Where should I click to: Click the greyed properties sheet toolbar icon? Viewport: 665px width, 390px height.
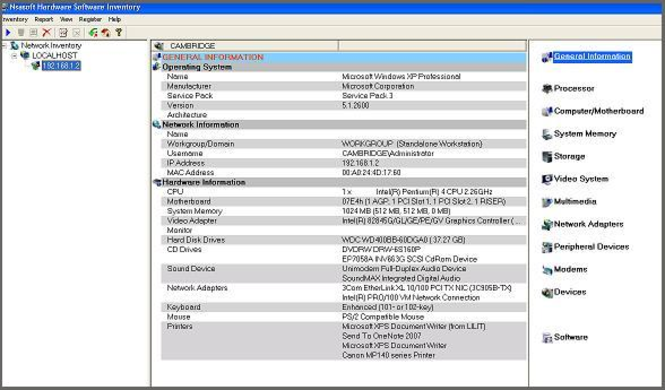(34, 32)
